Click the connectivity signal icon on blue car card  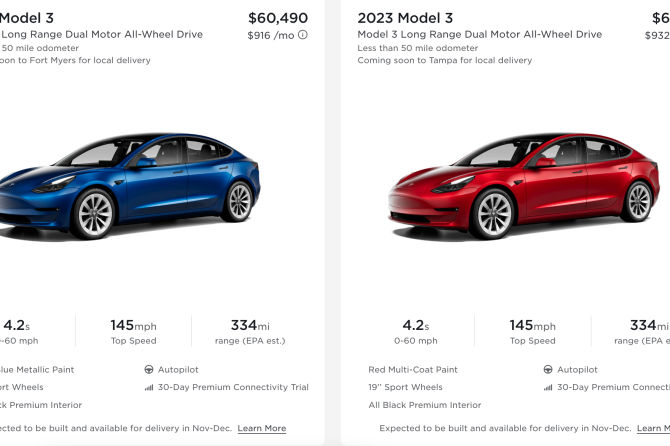149,387
